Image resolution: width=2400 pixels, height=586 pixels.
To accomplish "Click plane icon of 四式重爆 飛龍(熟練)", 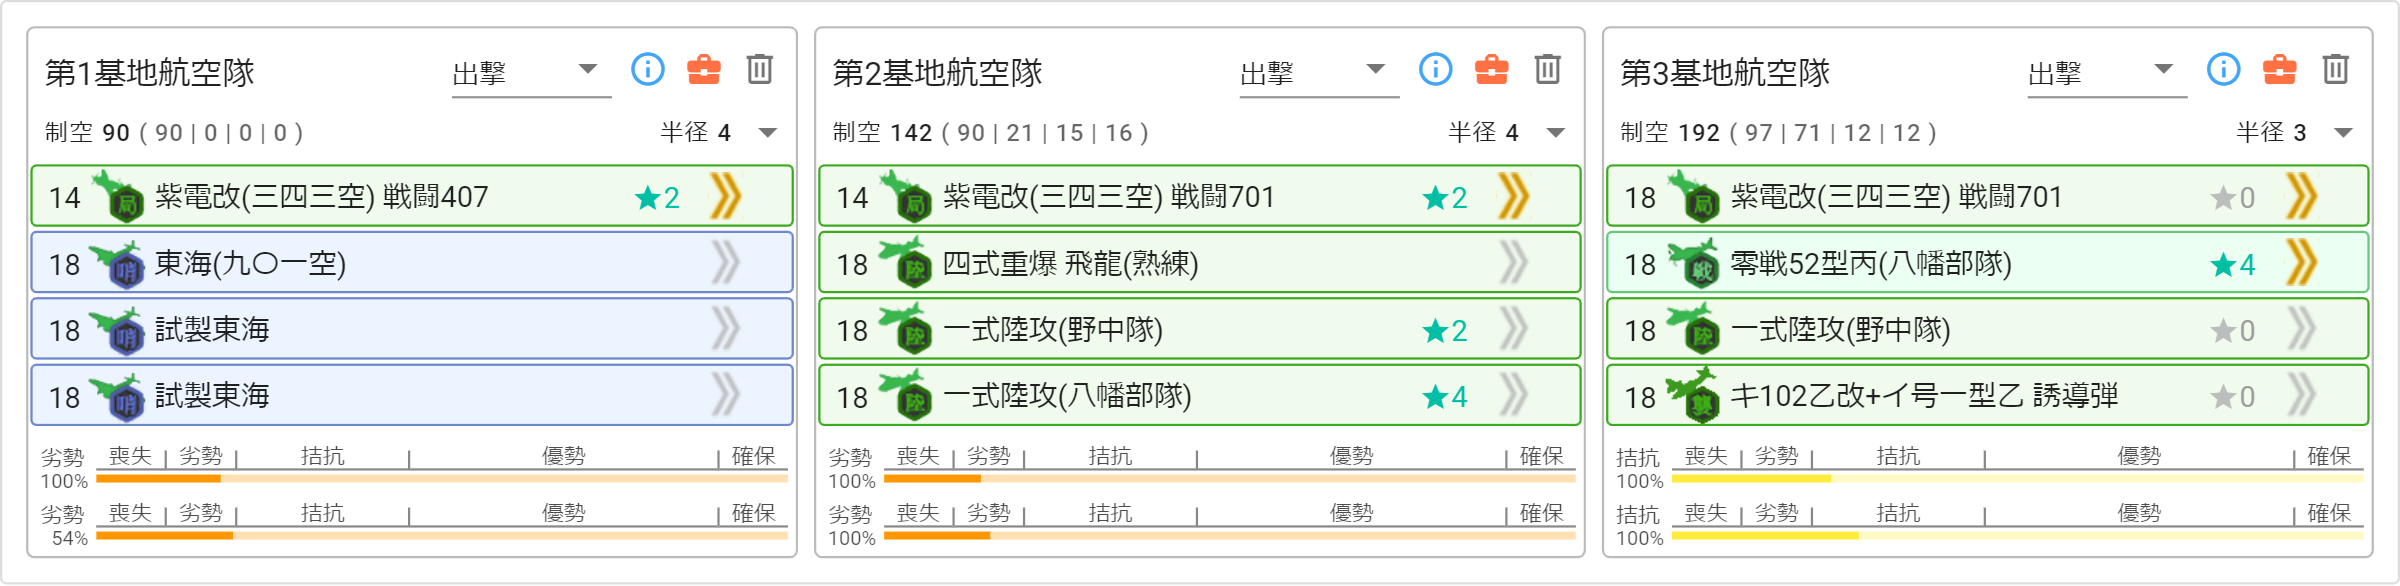I will (906, 262).
